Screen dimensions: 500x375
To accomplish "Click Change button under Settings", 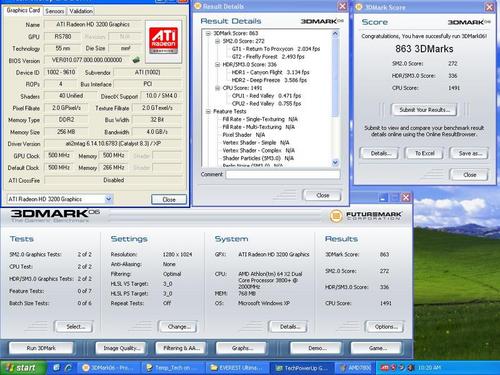I will tap(178, 327).
